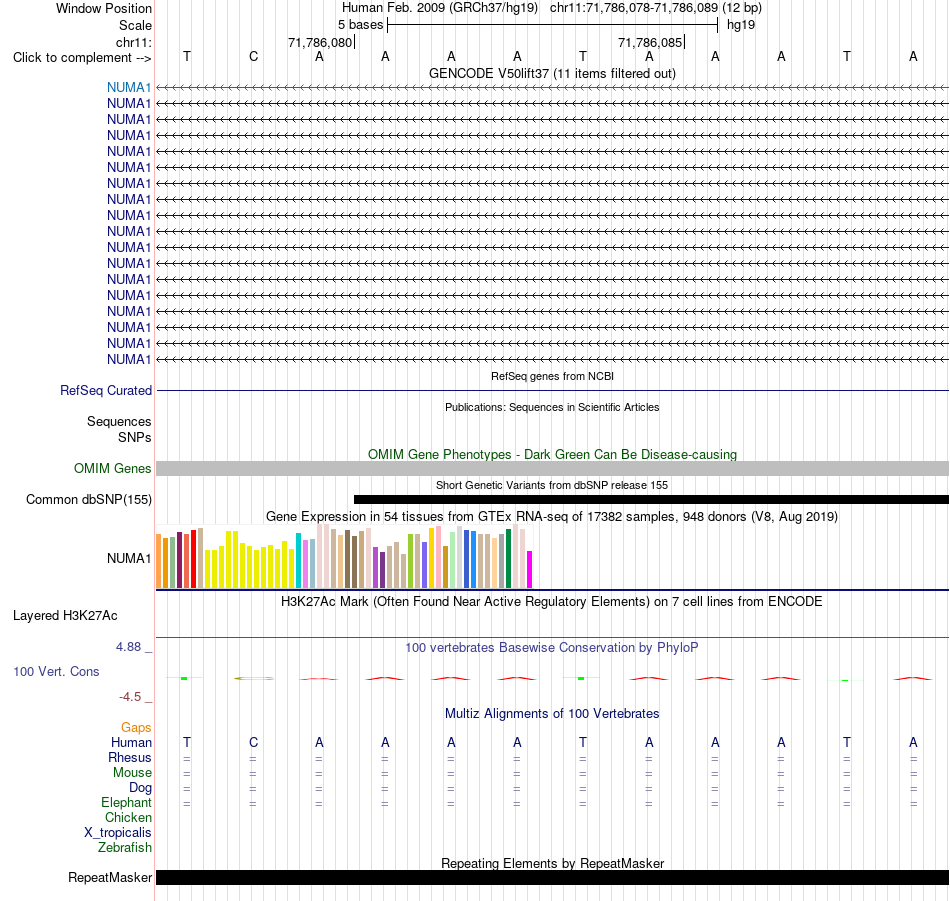The height and width of the screenshot is (901, 950).
Task: Select the RefSeq Curated track label
Action: point(105,390)
